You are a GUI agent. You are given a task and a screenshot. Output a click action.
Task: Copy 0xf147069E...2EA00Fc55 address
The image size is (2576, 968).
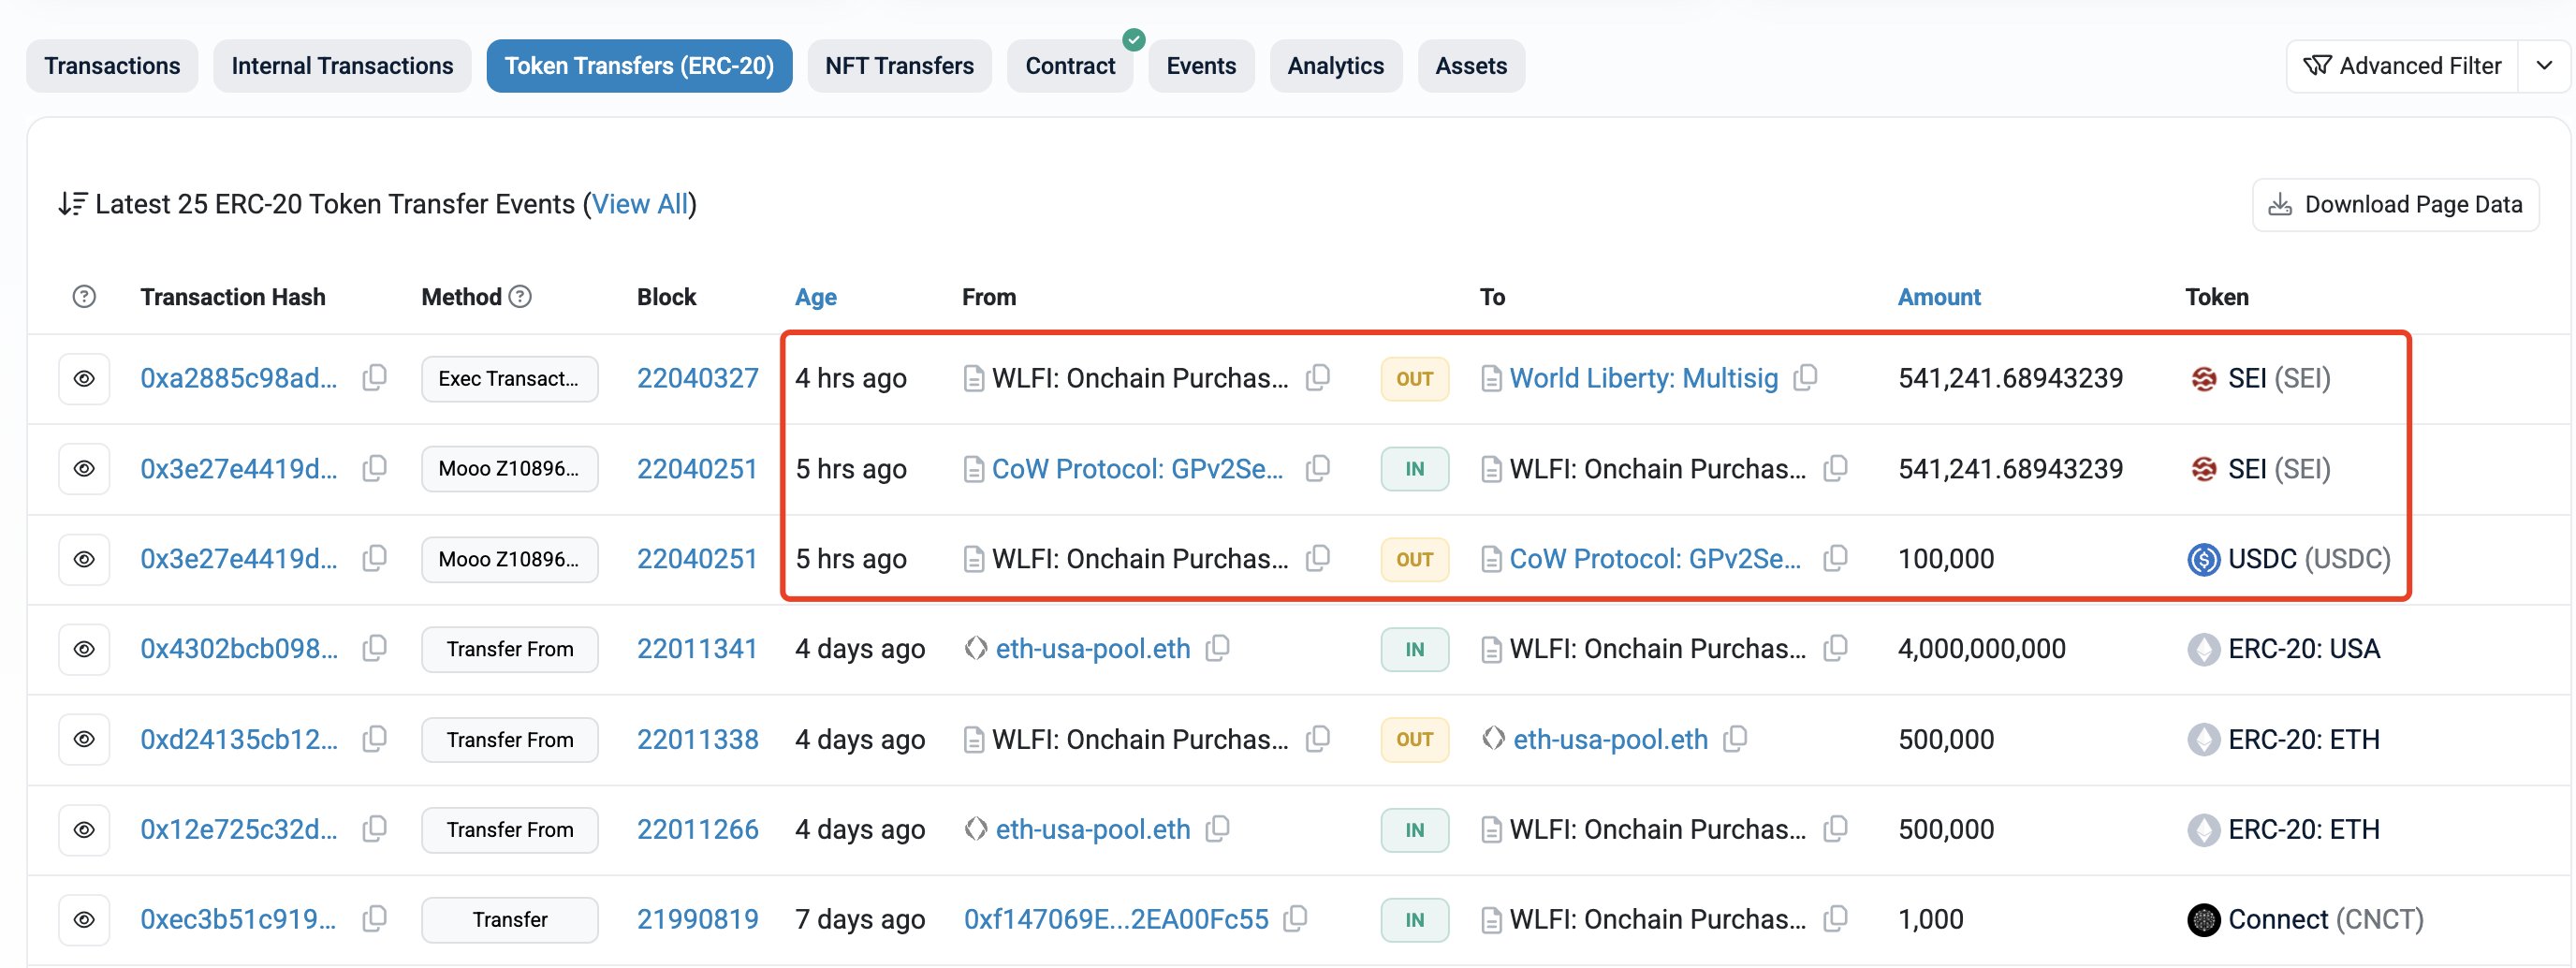(1295, 918)
